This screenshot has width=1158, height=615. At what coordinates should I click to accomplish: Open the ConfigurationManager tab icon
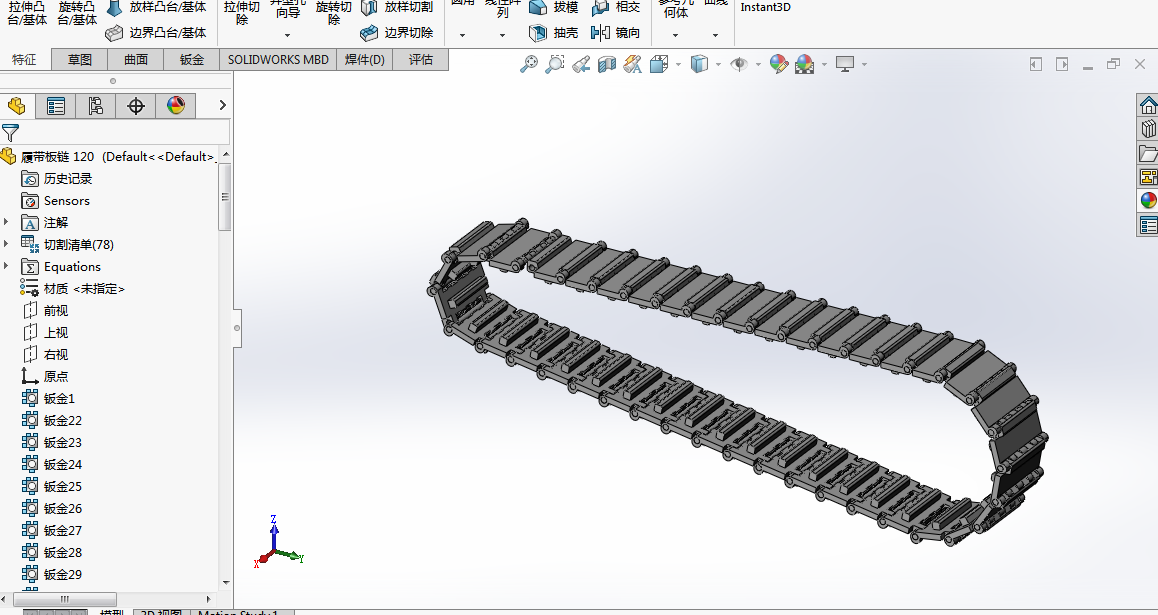coord(95,106)
